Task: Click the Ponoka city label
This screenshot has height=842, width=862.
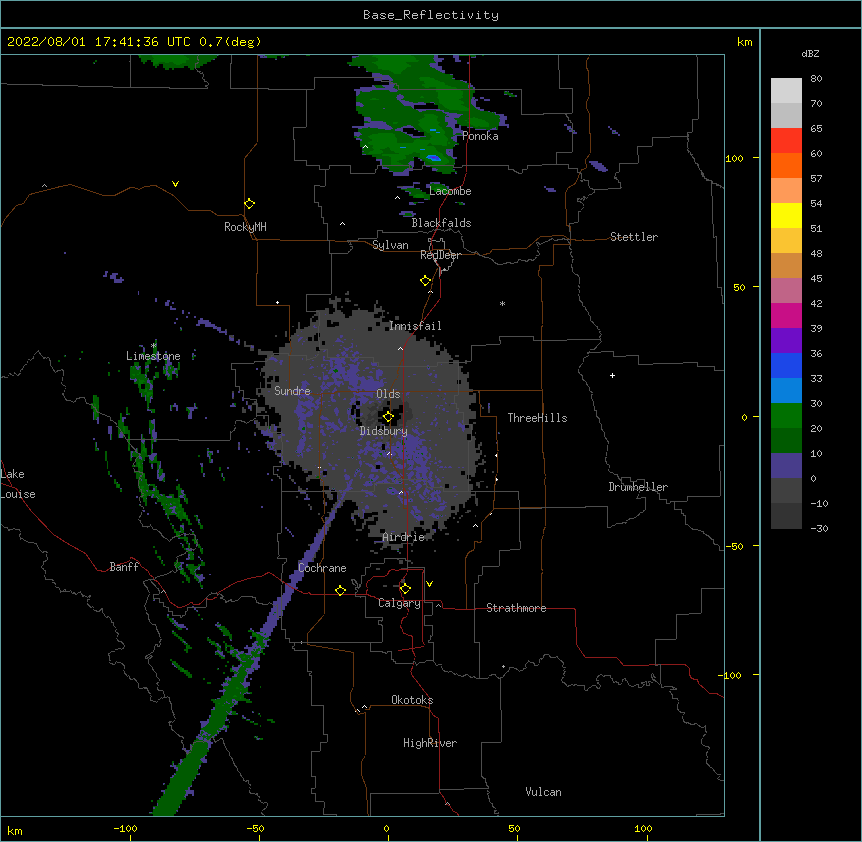Action: (x=480, y=136)
